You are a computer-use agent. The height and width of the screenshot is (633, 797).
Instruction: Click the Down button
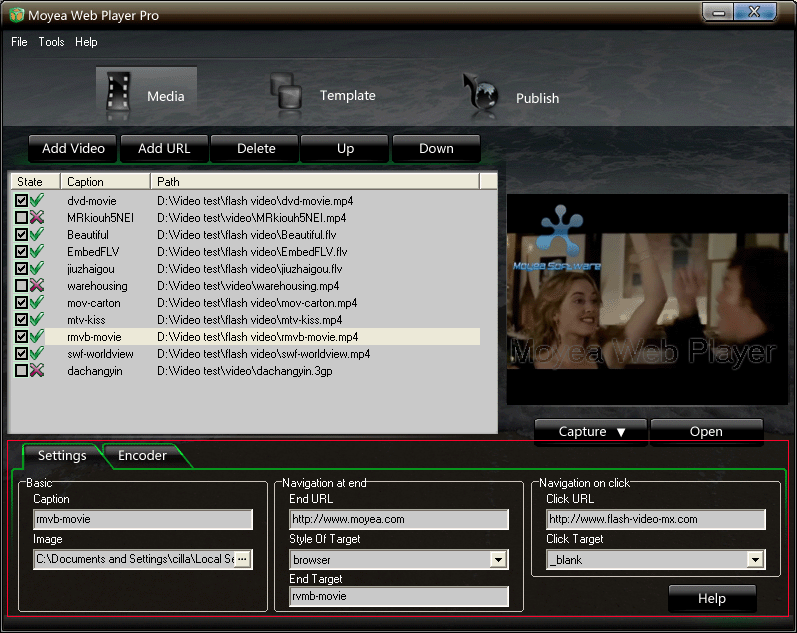tap(436, 148)
